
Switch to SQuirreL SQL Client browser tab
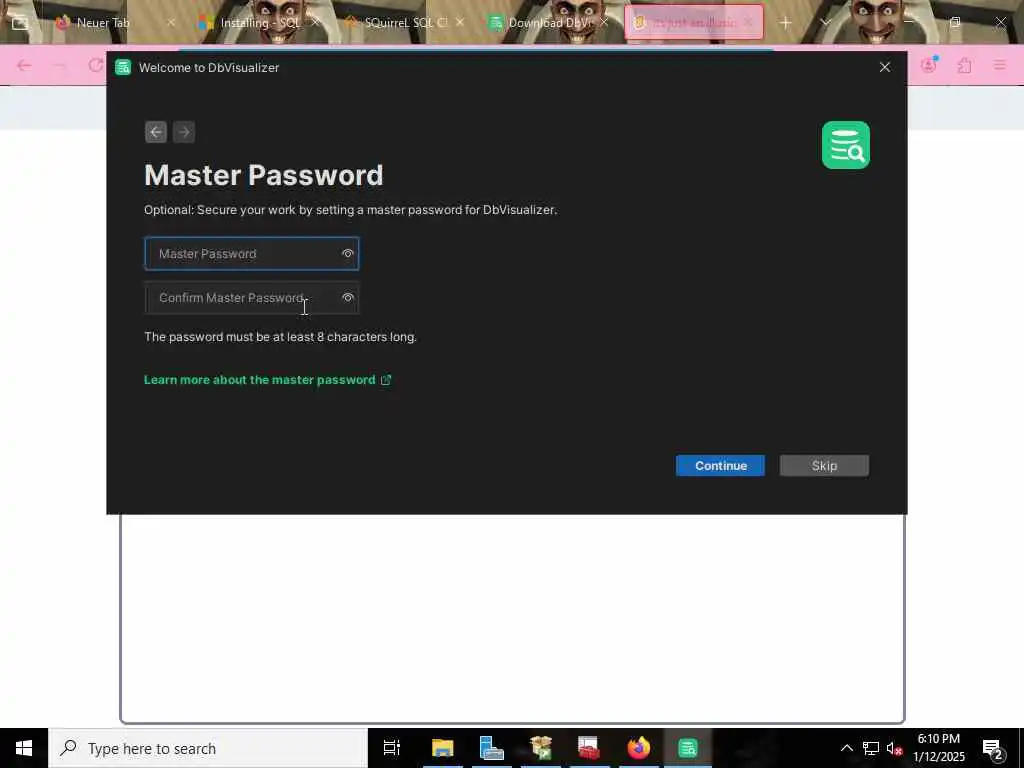pyautogui.click(x=404, y=23)
